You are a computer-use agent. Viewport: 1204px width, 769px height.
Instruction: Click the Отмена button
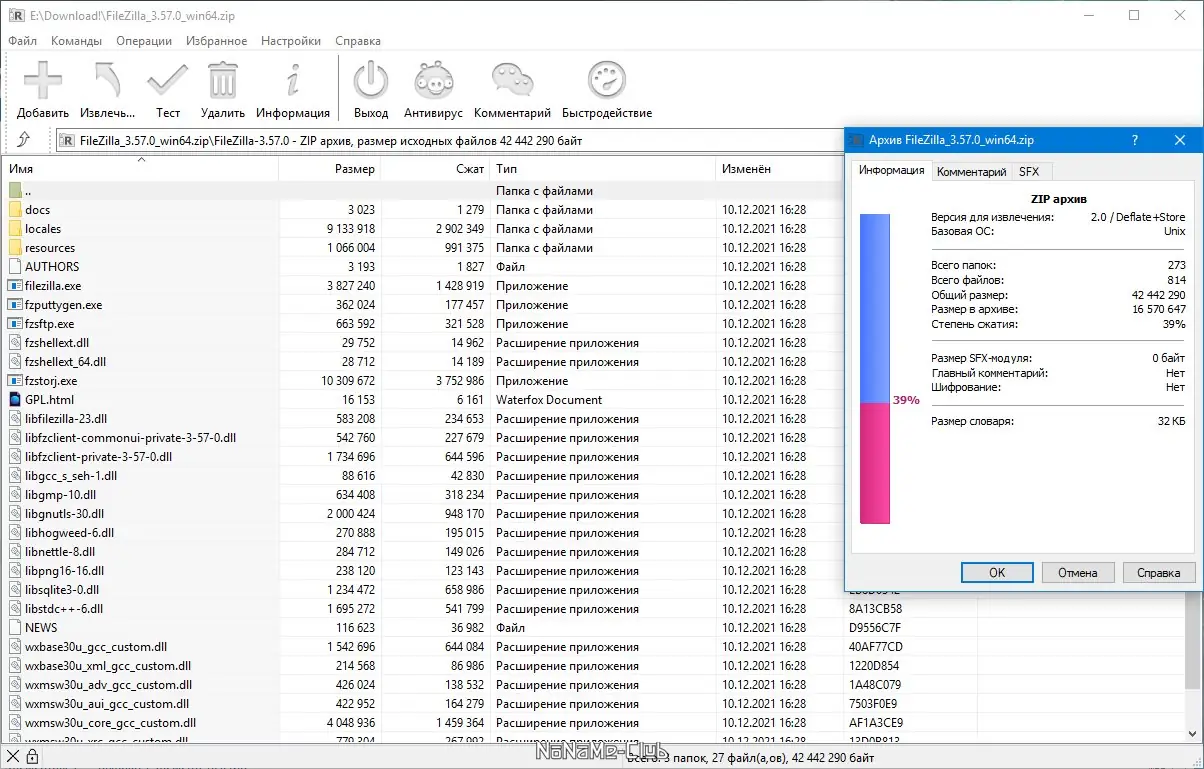(x=1077, y=573)
